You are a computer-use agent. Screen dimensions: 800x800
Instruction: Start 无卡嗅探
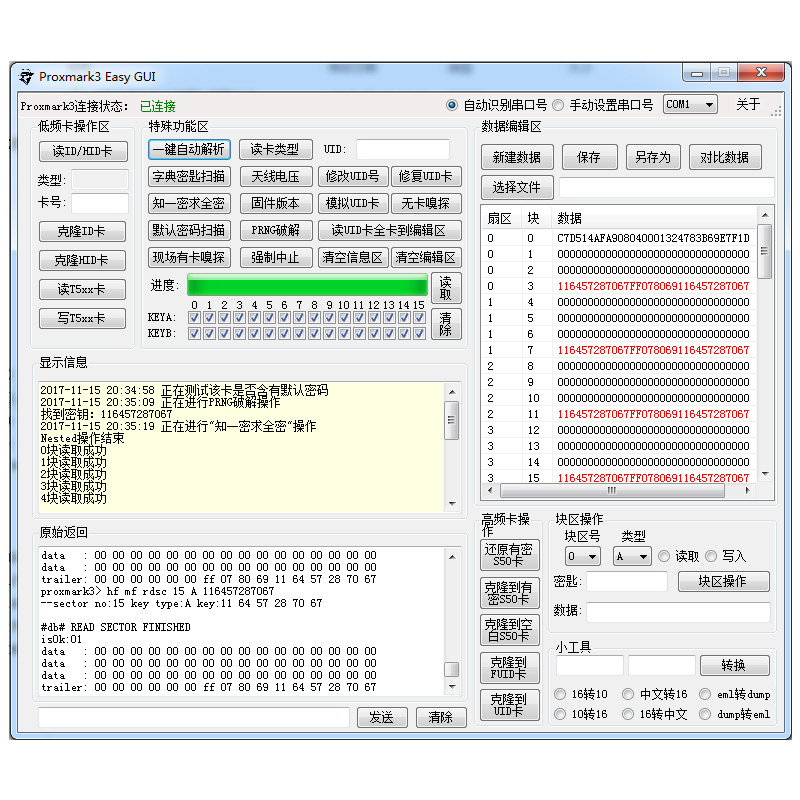coord(426,204)
